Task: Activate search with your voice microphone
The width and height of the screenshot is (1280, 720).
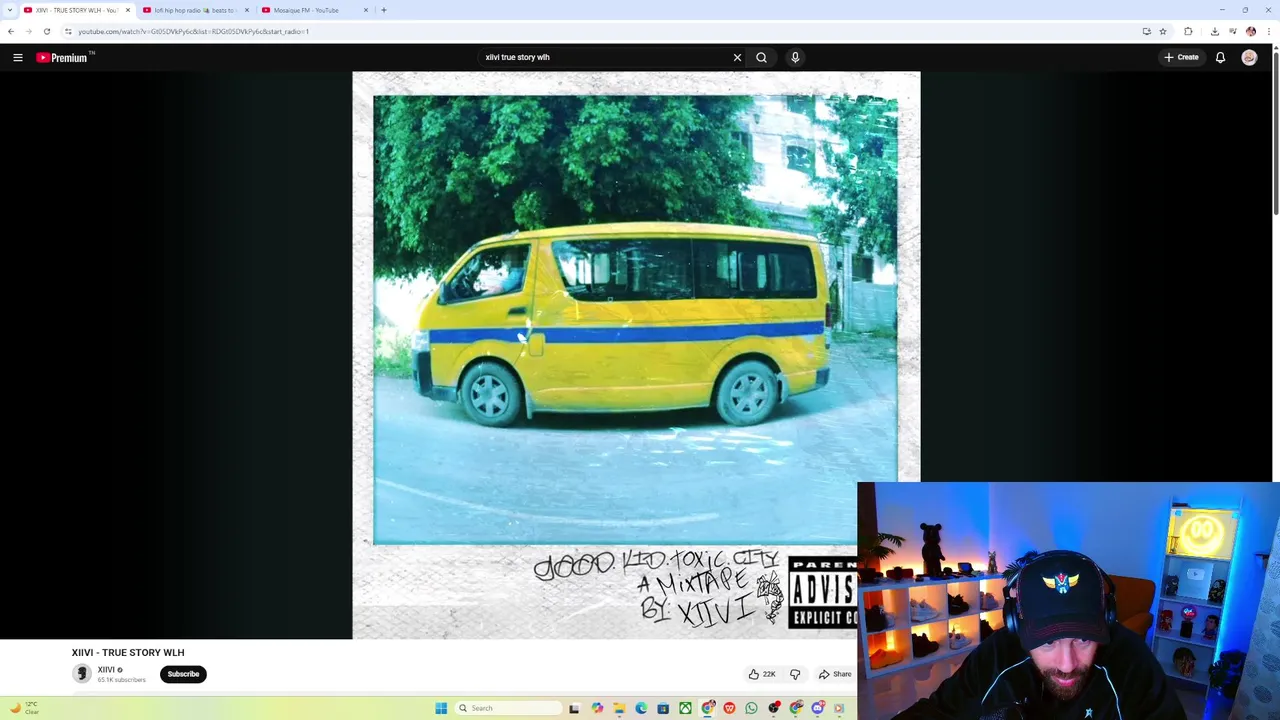Action: (795, 57)
